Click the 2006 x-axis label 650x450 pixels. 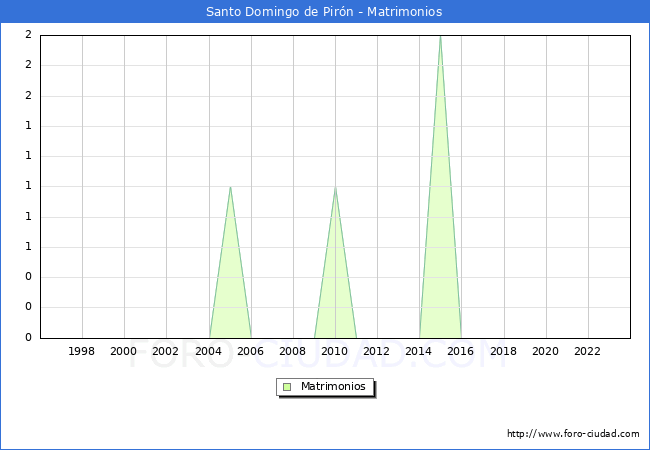250,351
